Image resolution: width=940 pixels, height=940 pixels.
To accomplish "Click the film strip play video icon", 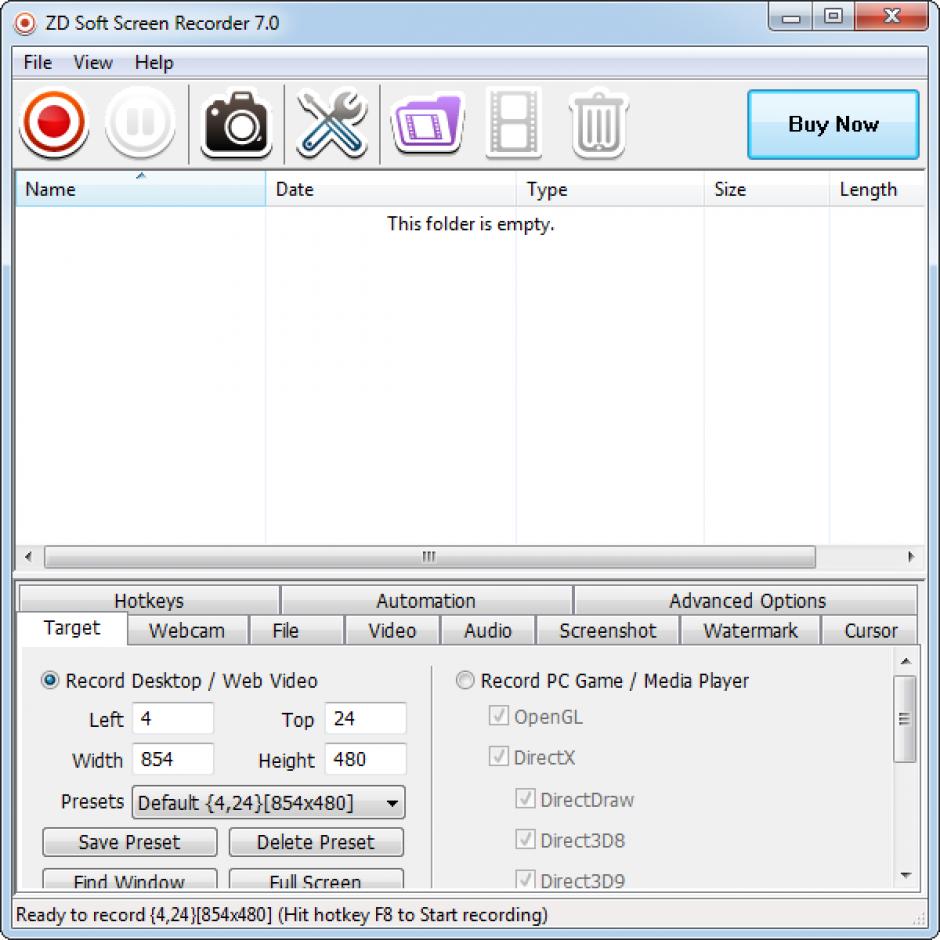I will point(514,123).
